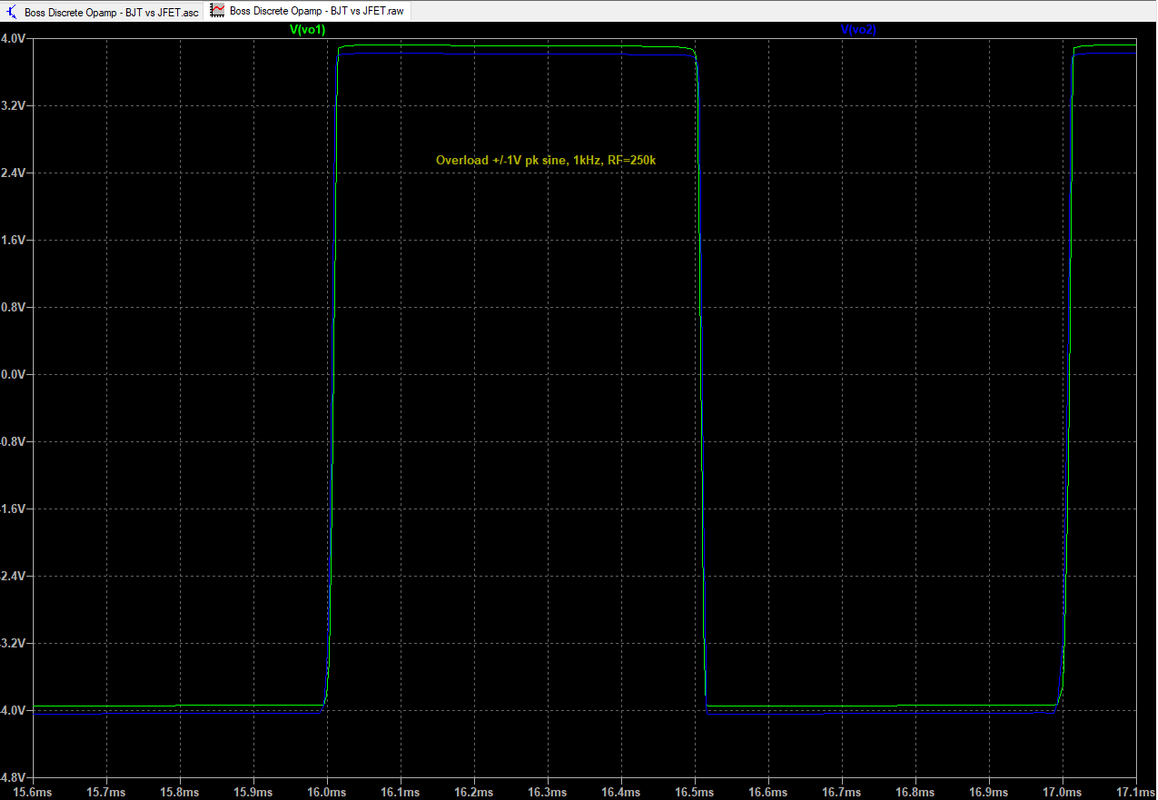Click the 2.4V upper vertical axis label

13,173
